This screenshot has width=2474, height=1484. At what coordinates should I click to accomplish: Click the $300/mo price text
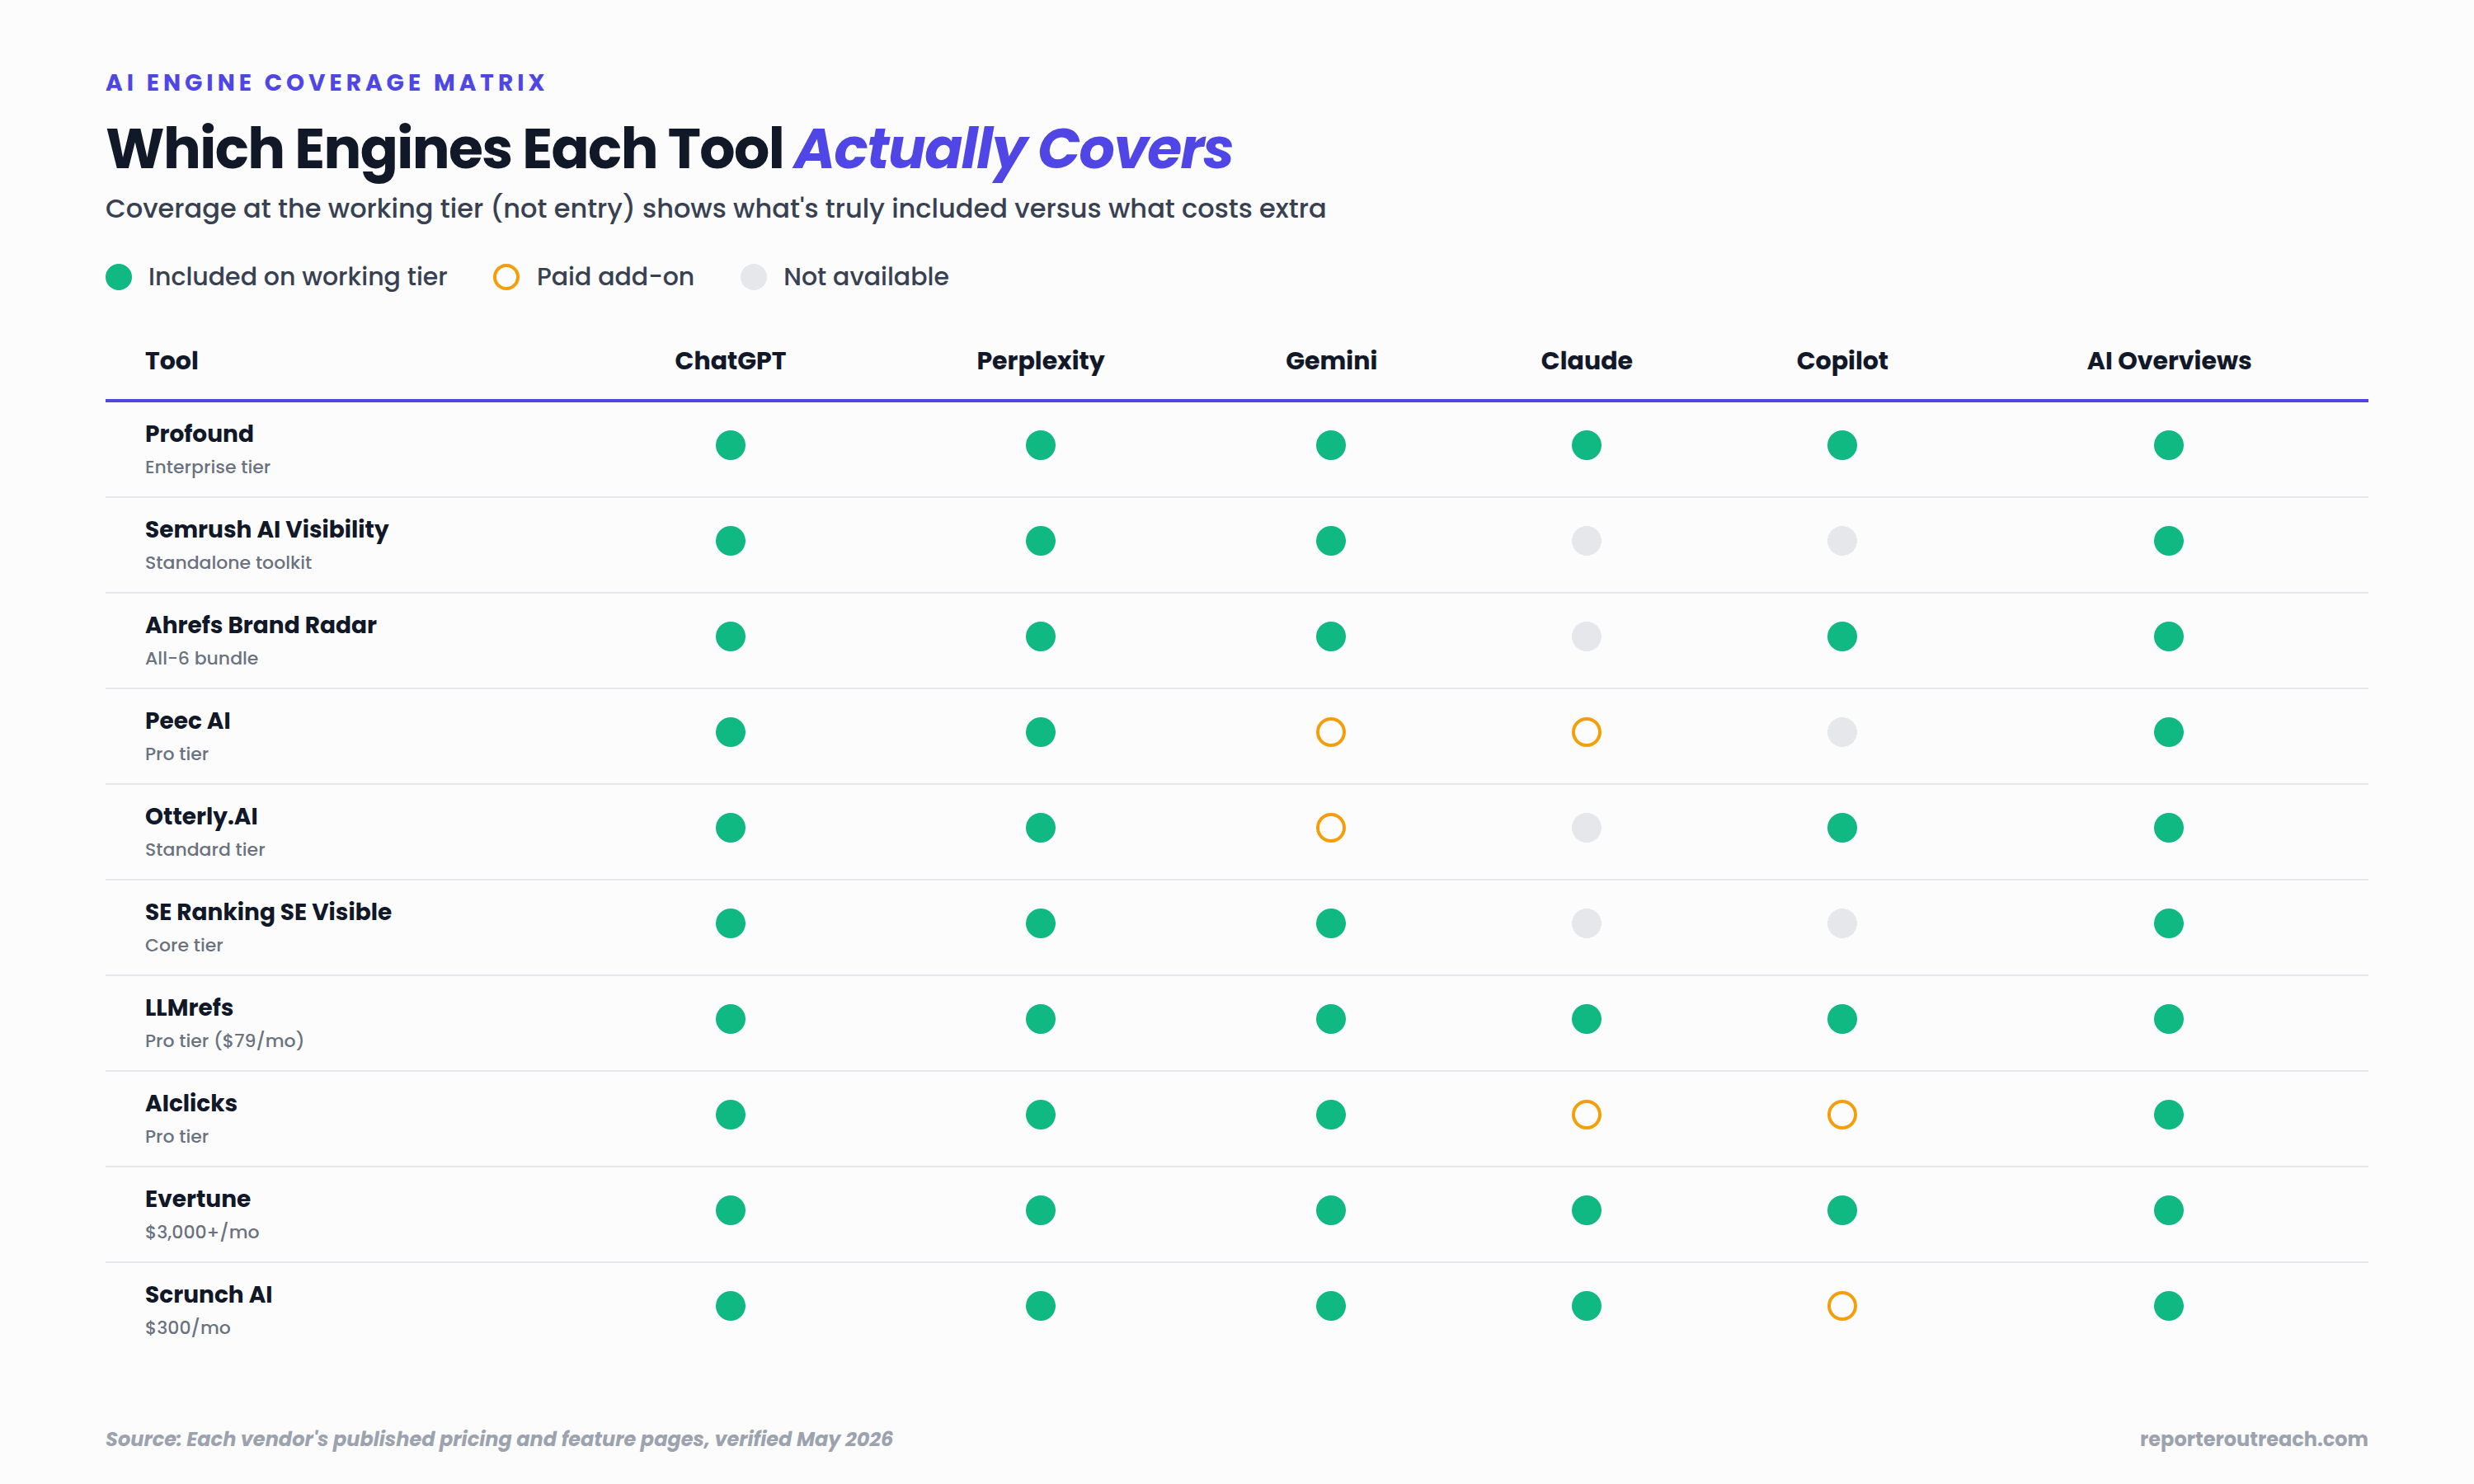tap(188, 1328)
